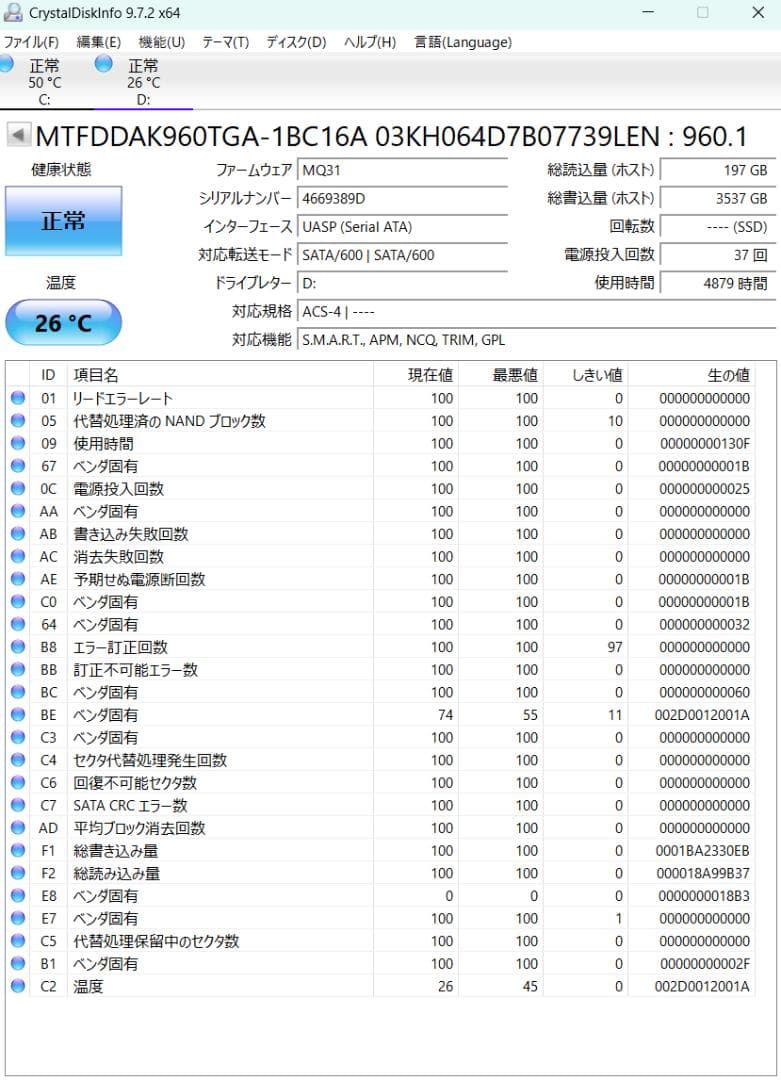Click the 総書込量 field showing 3537 GB
The width and height of the screenshot is (781, 1080).
[718, 199]
